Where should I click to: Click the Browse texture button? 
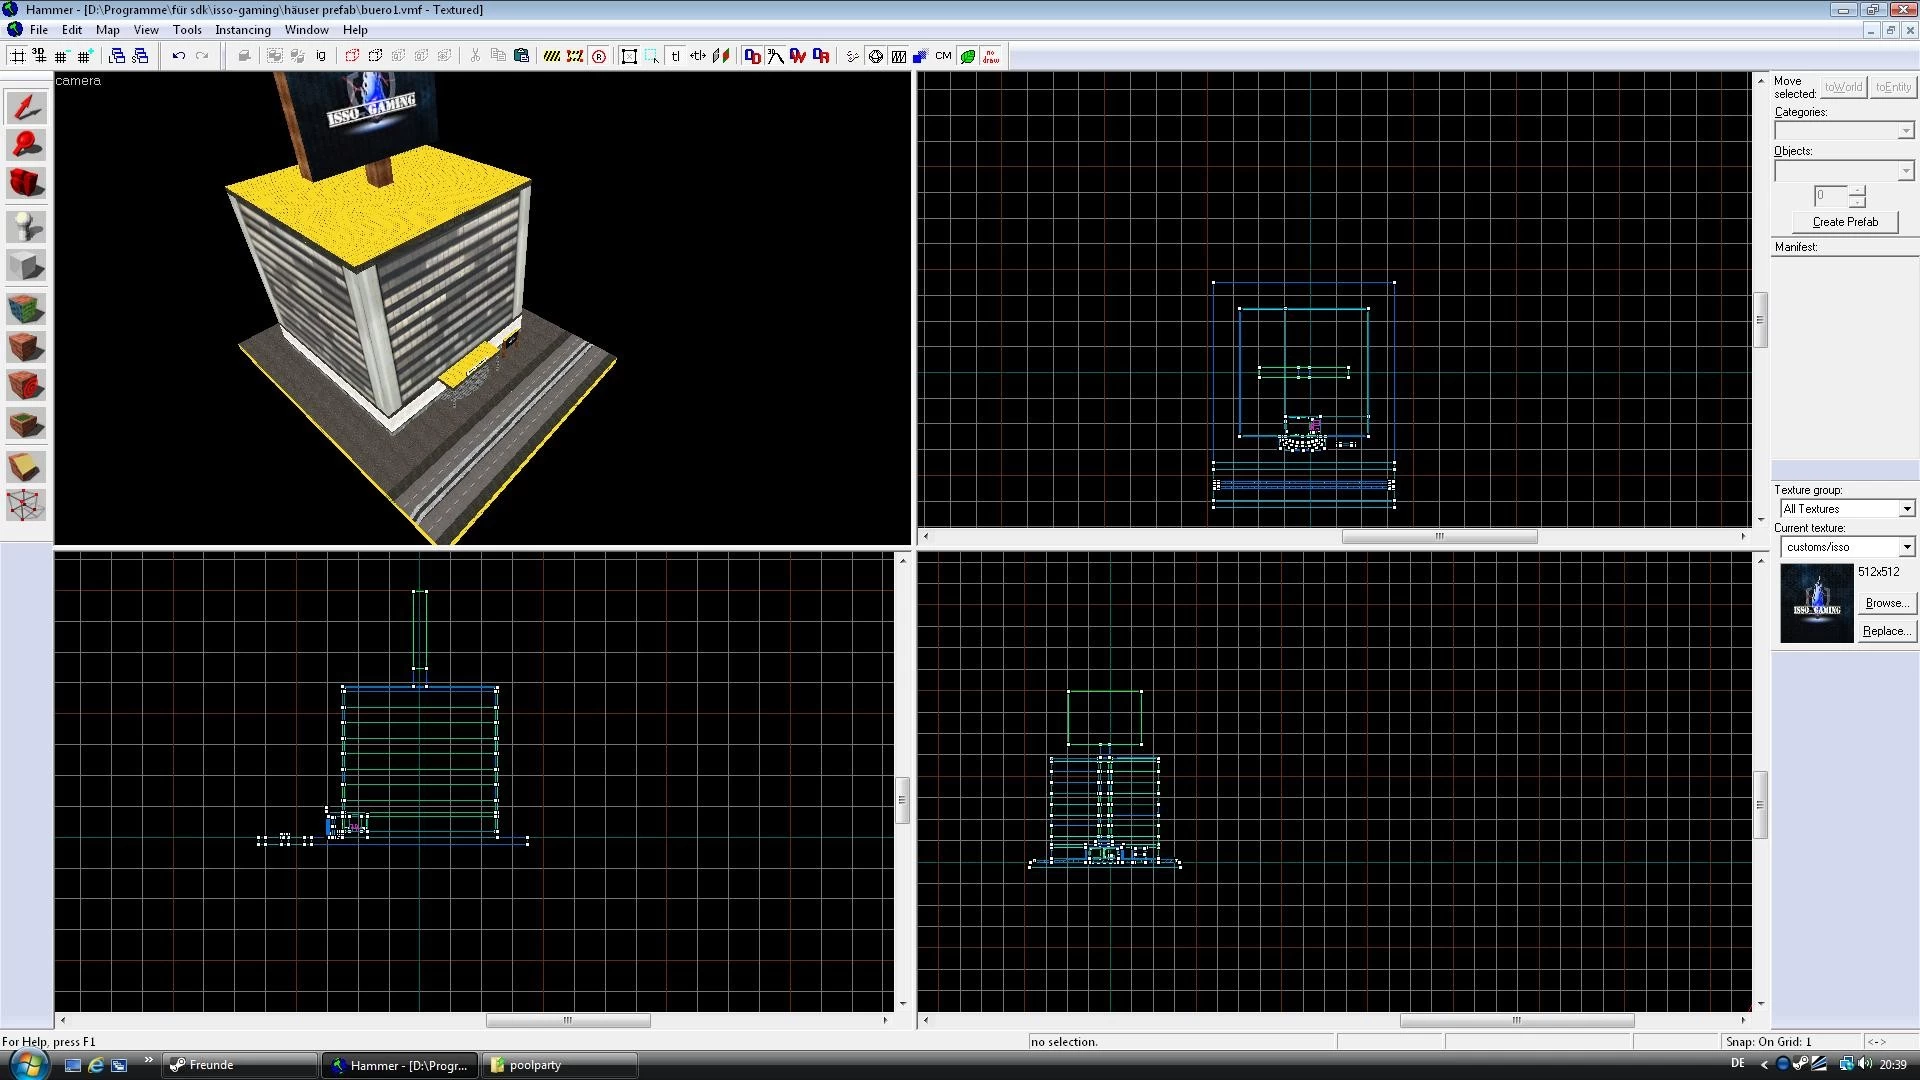pyautogui.click(x=1886, y=603)
